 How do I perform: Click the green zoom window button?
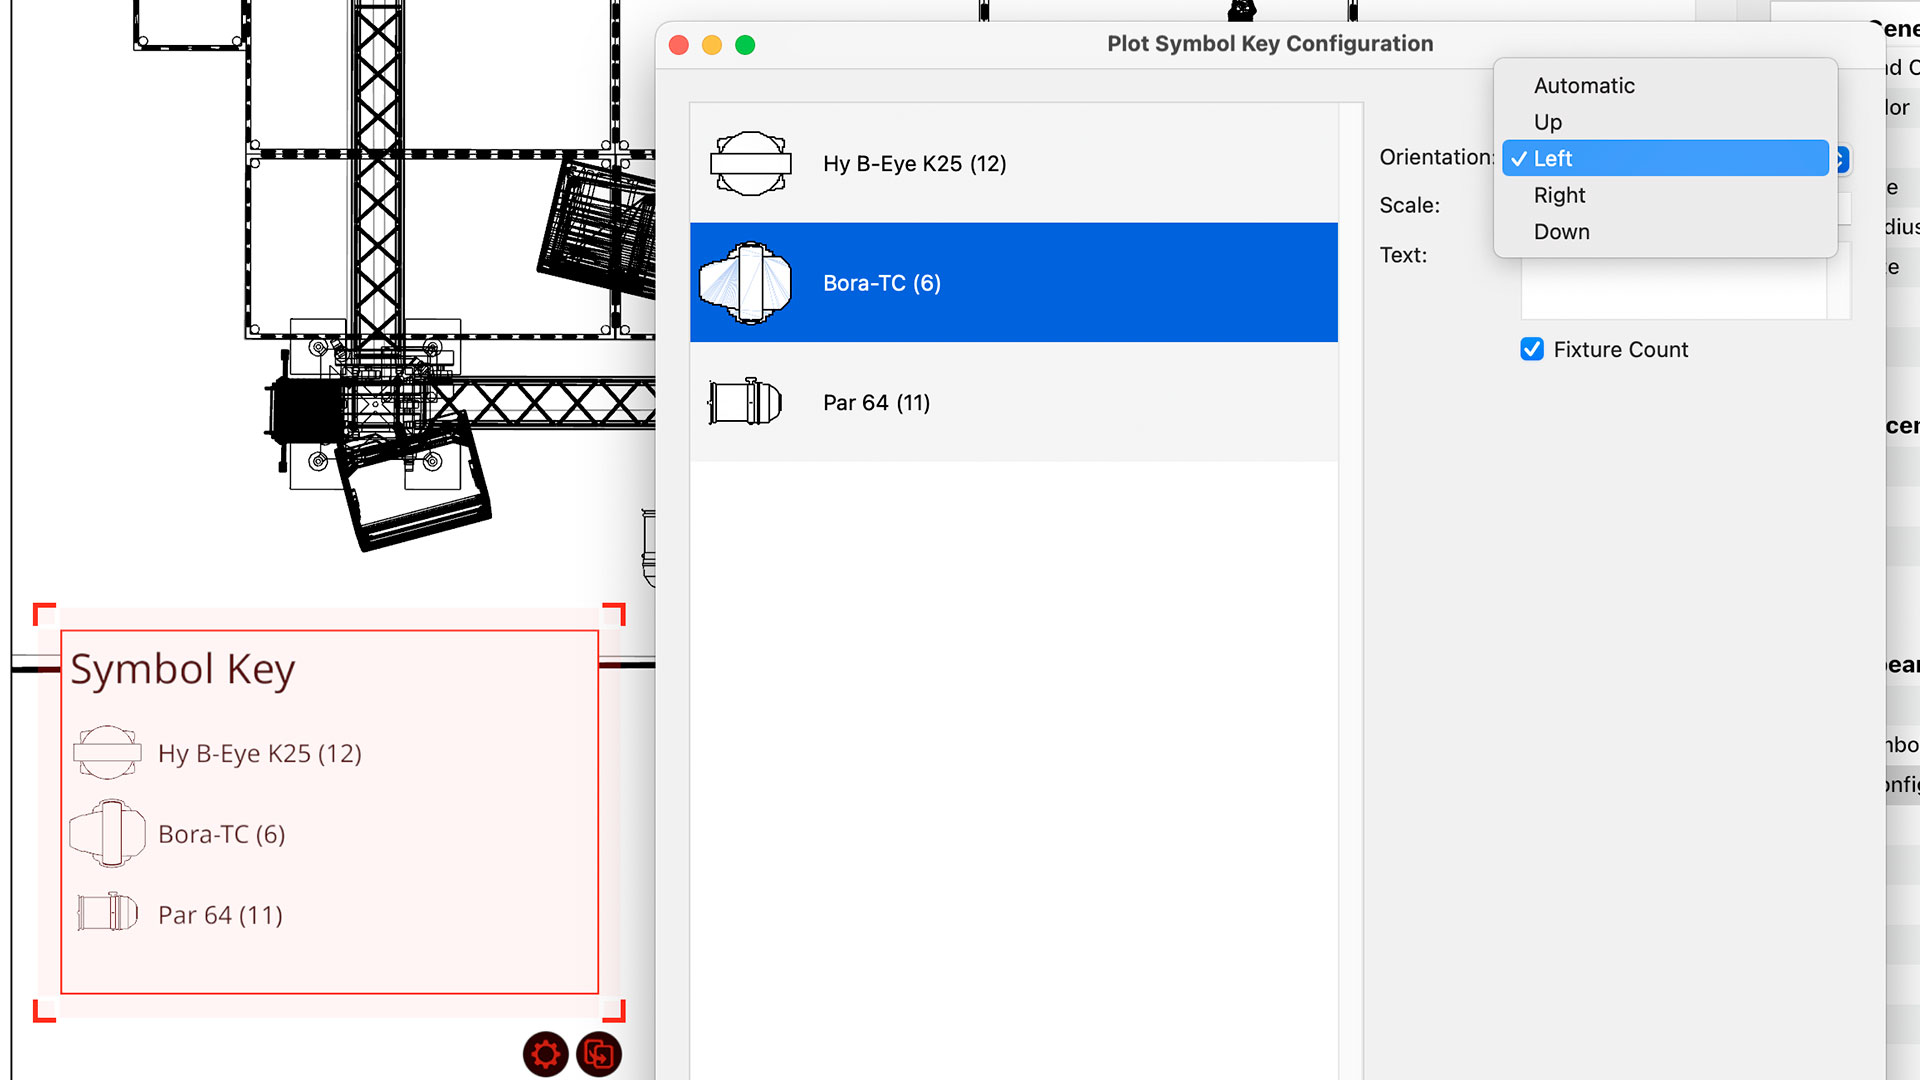point(745,45)
